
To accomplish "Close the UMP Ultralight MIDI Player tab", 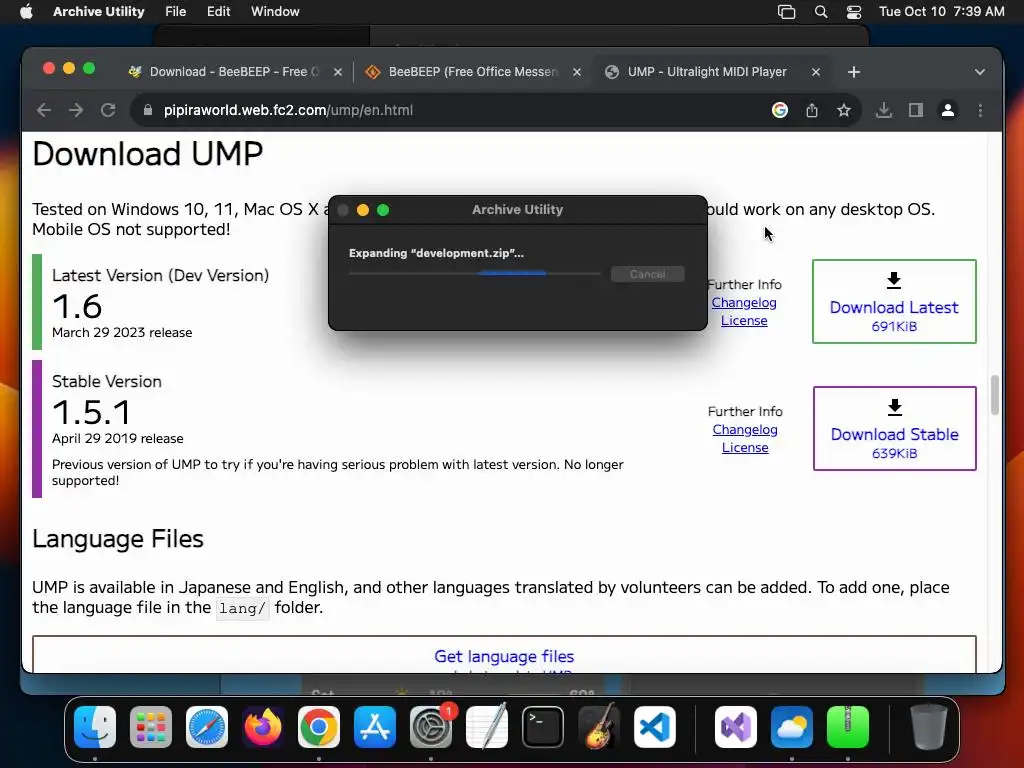I will tap(816, 72).
